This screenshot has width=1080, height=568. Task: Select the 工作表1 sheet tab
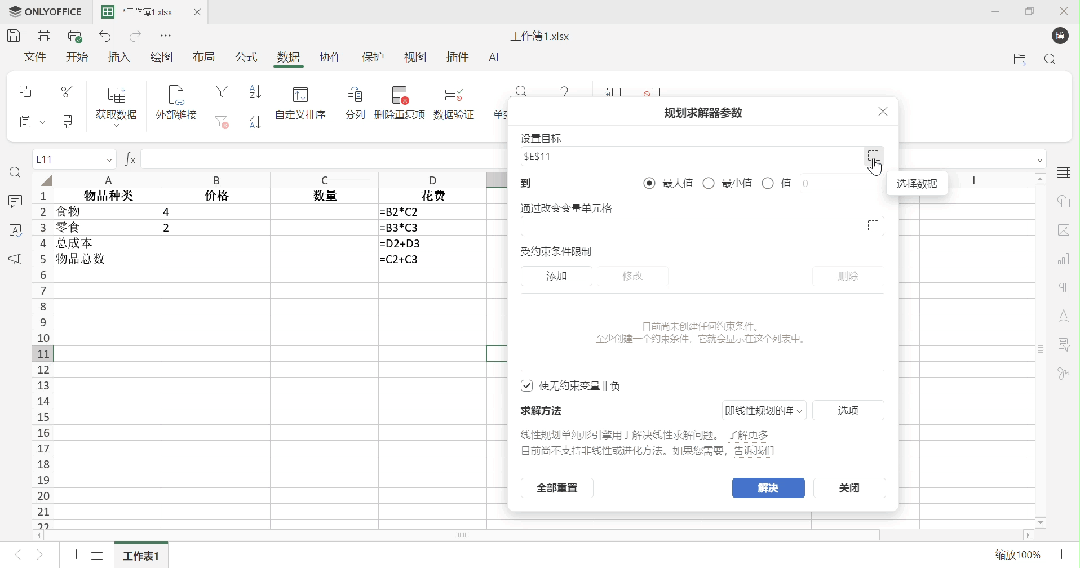tap(141, 556)
